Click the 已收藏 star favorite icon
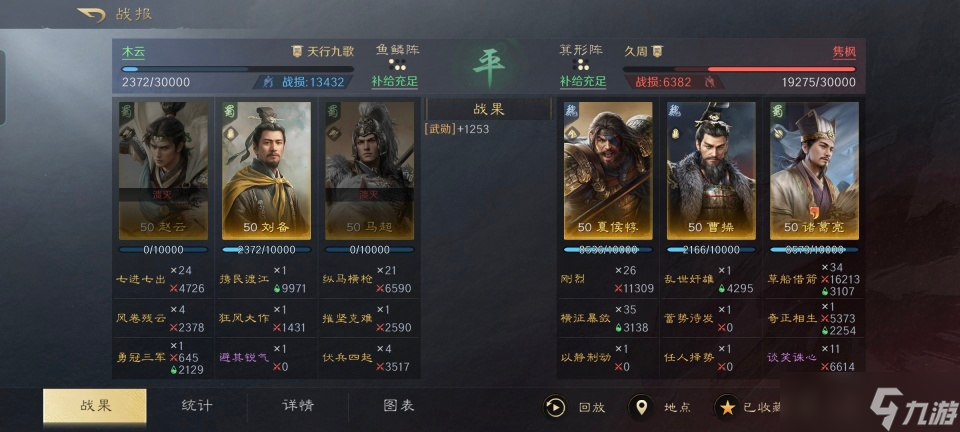This screenshot has height=432, width=960. coord(727,407)
